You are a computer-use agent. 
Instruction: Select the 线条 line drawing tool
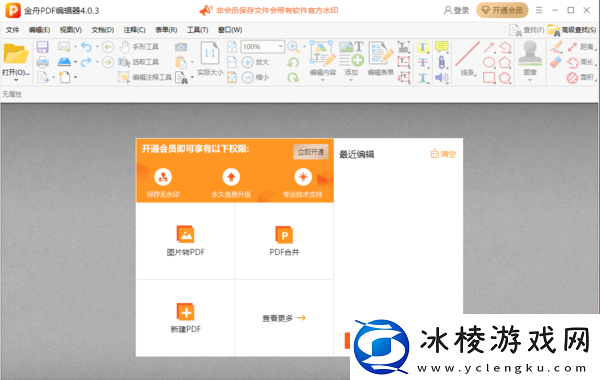tap(468, 59)
